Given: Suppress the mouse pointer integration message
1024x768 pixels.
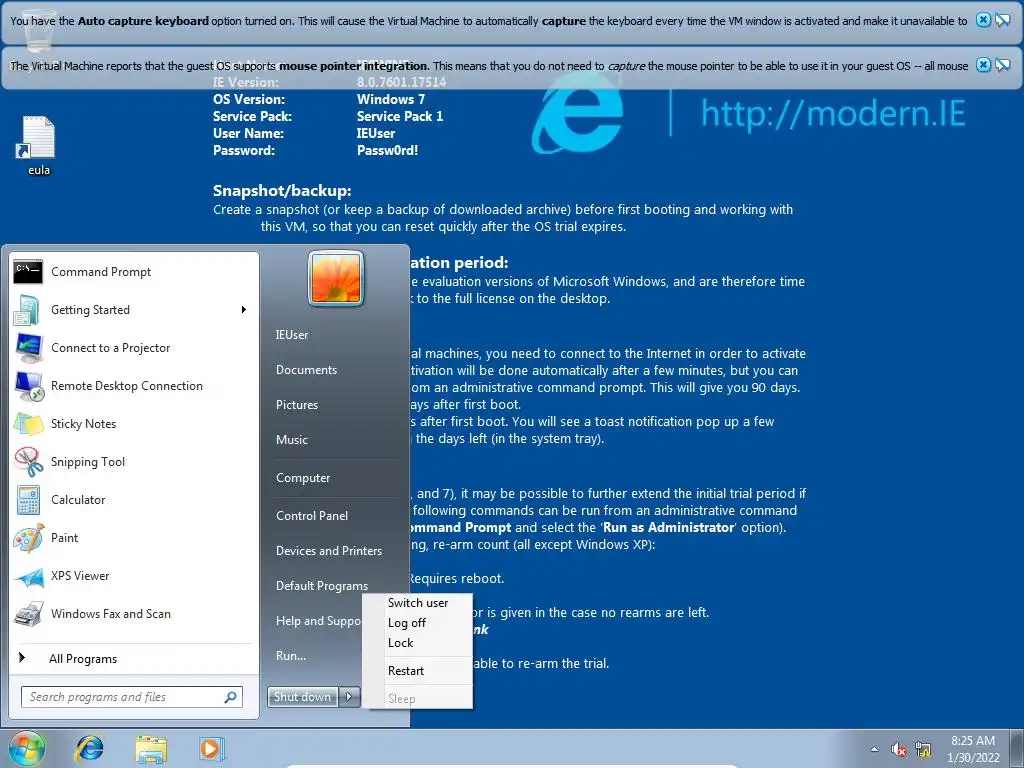Looking at the screenshot, I should [1002, 65].
